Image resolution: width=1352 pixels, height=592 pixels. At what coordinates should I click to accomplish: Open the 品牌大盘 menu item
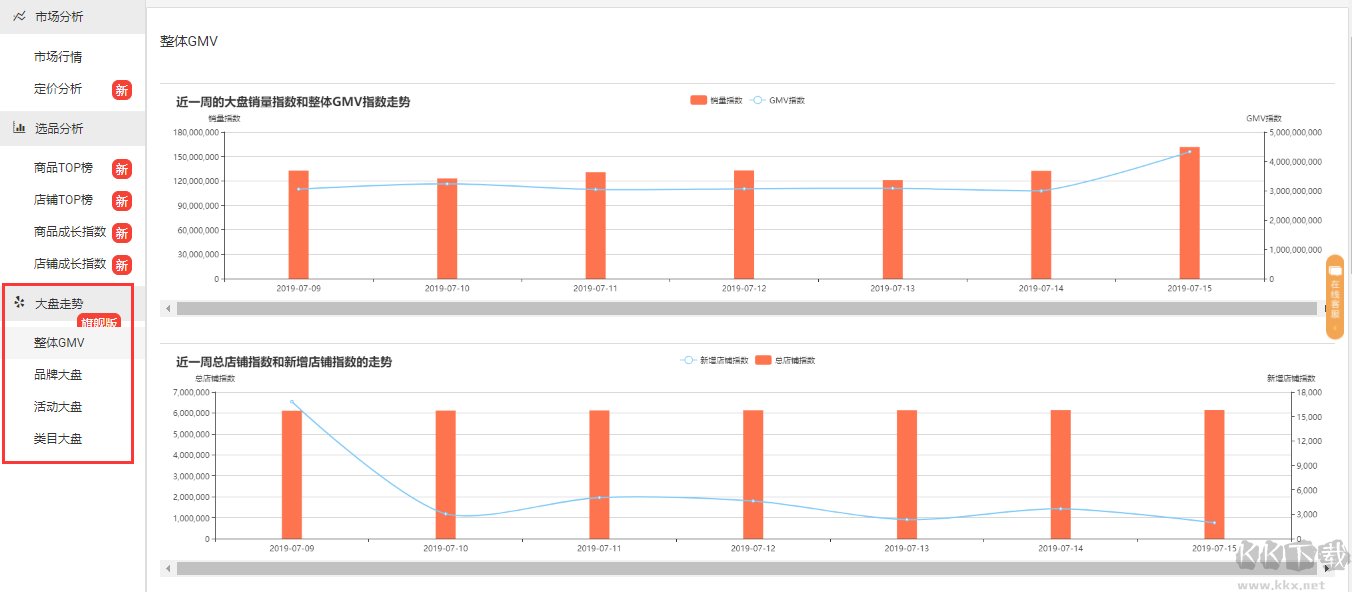(x=58, y=375)
